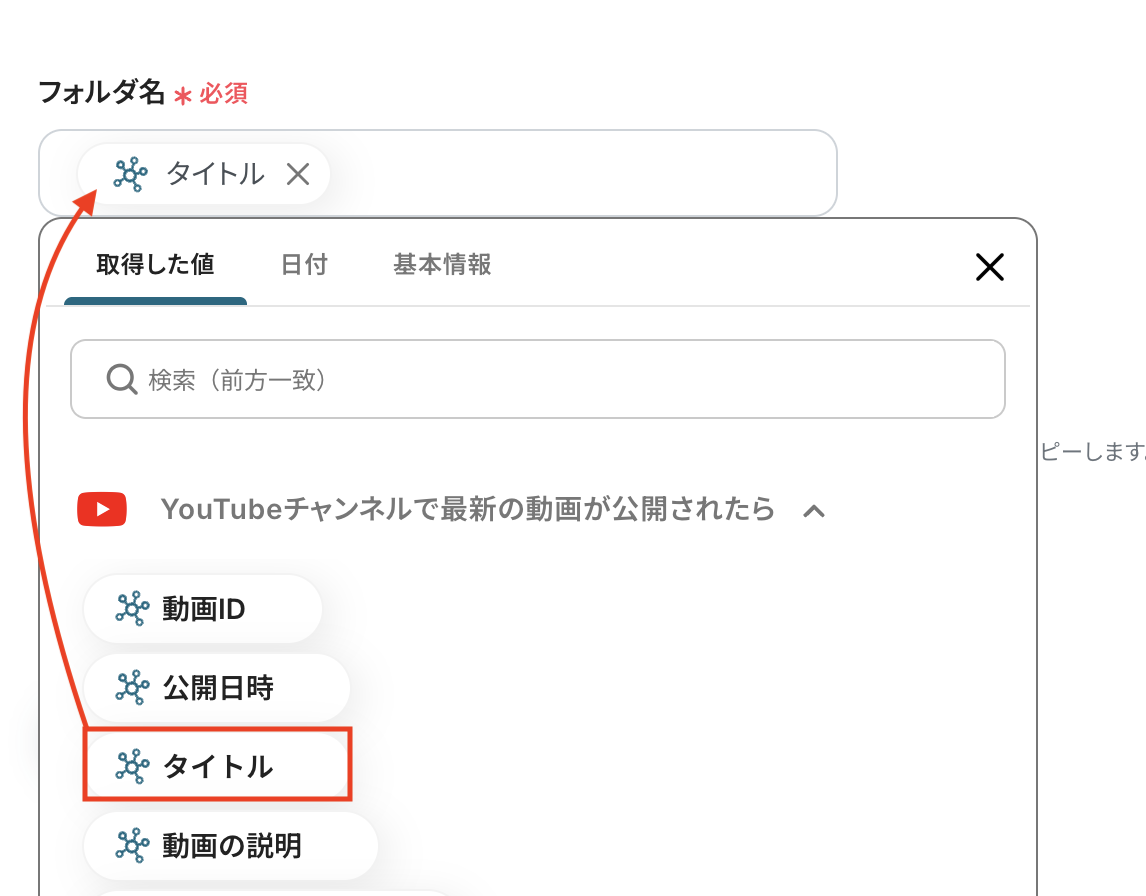Choose the タイトル value in the list
Viewport: 1146px width, 896px height.
(x=217, y=767)
